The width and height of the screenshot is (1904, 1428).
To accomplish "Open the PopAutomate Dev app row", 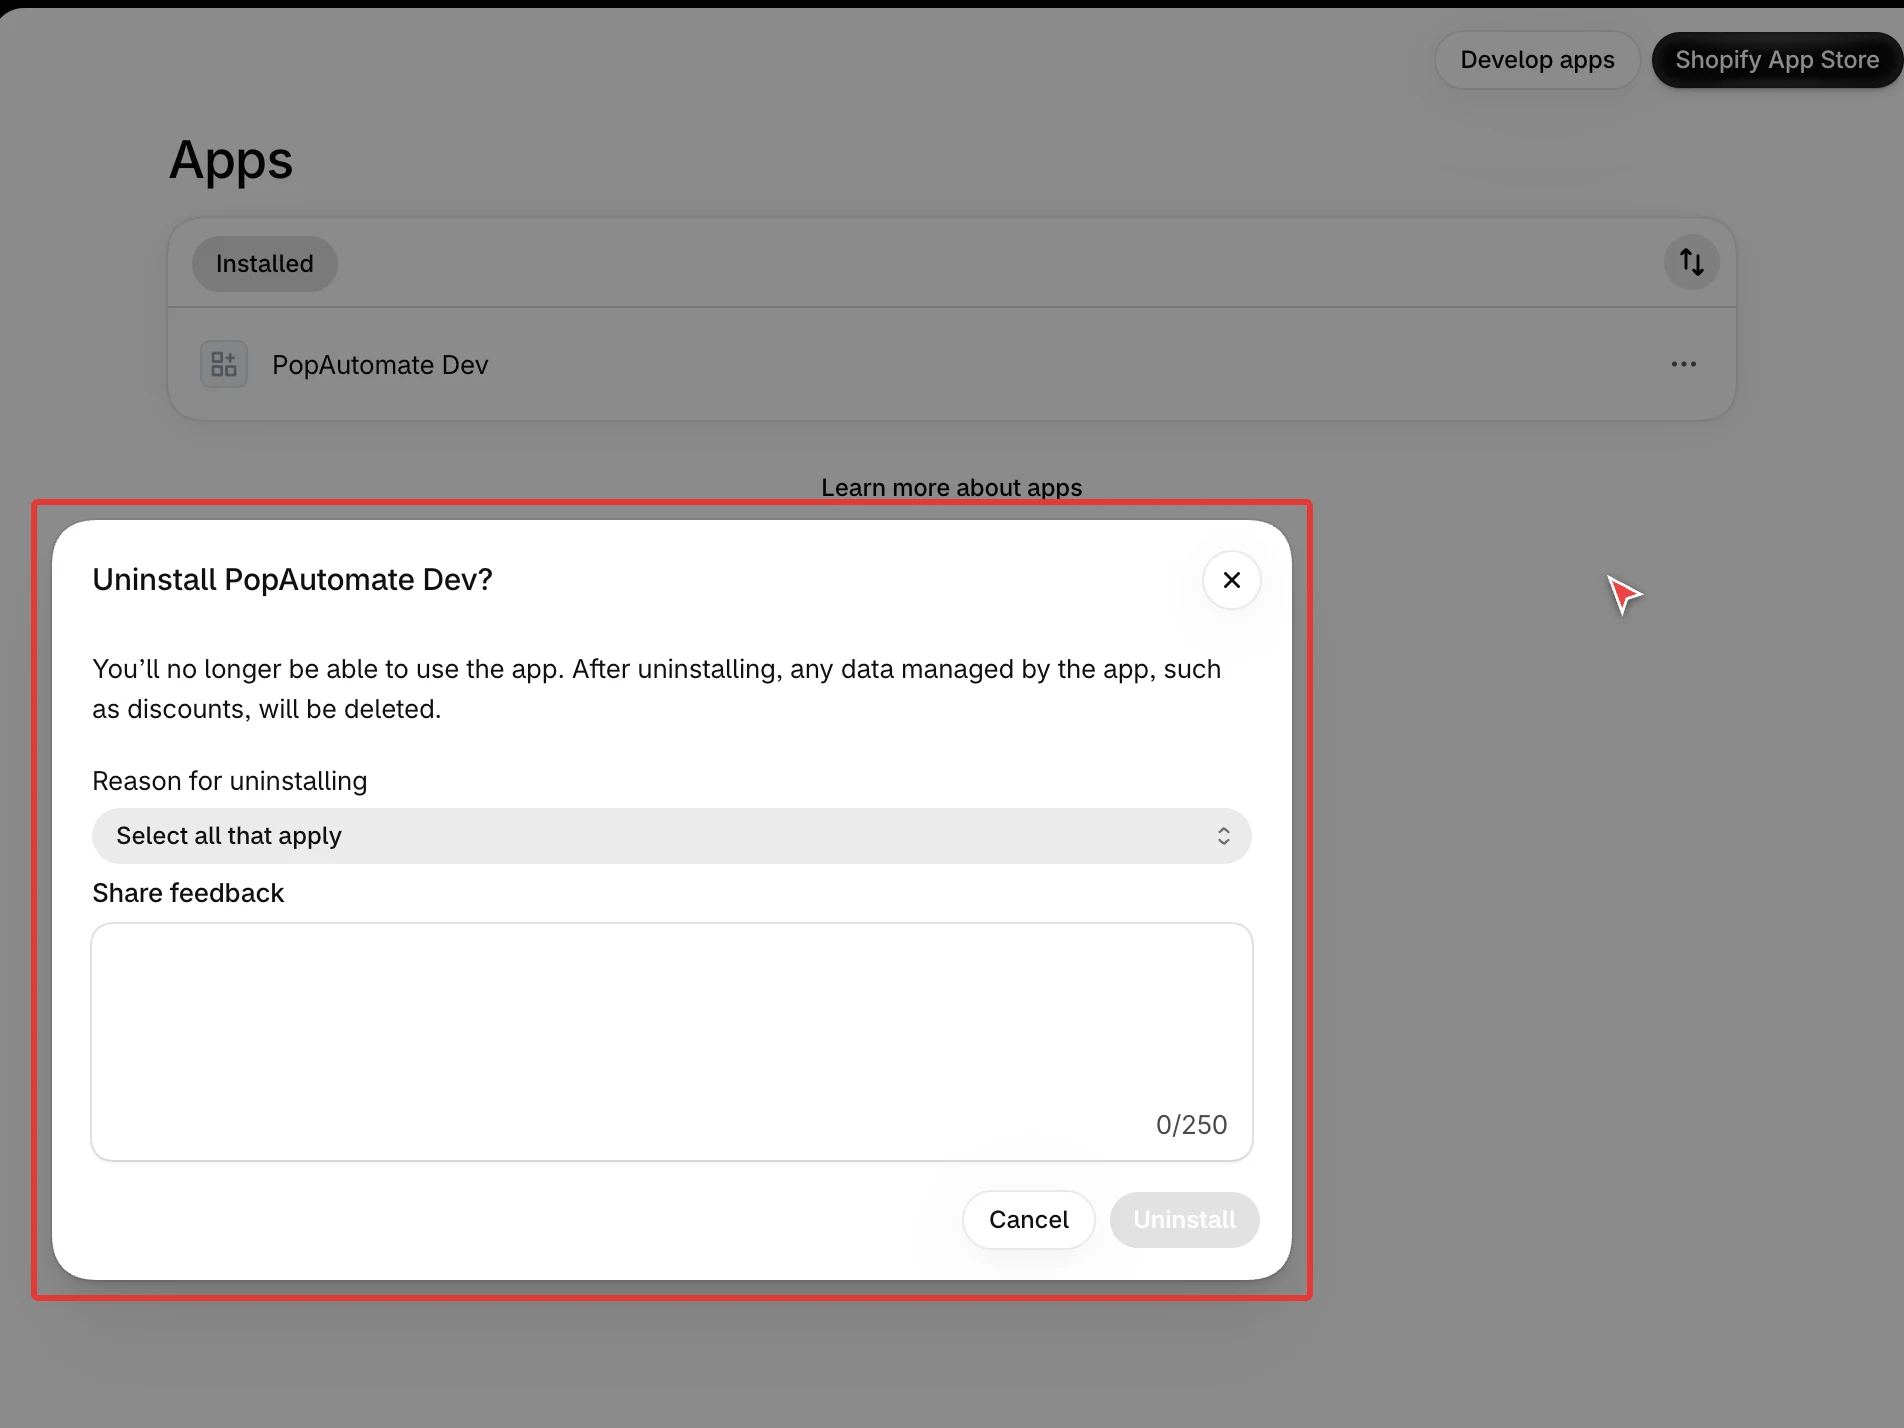I will [951, 364].
